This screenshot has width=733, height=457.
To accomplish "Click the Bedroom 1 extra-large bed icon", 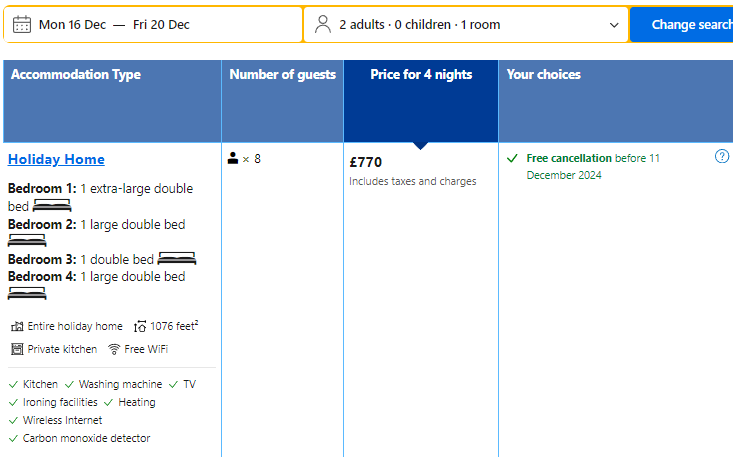I will pos(52,206).
